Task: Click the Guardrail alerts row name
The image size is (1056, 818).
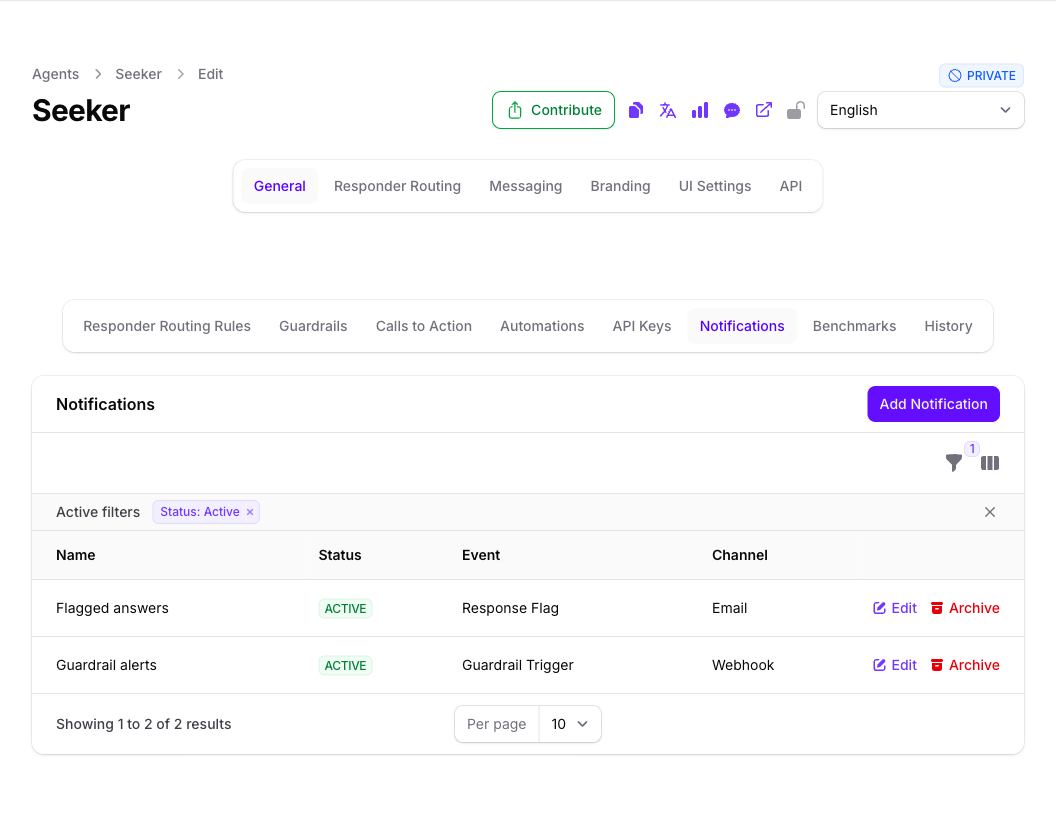Action: tap(106, 665)
